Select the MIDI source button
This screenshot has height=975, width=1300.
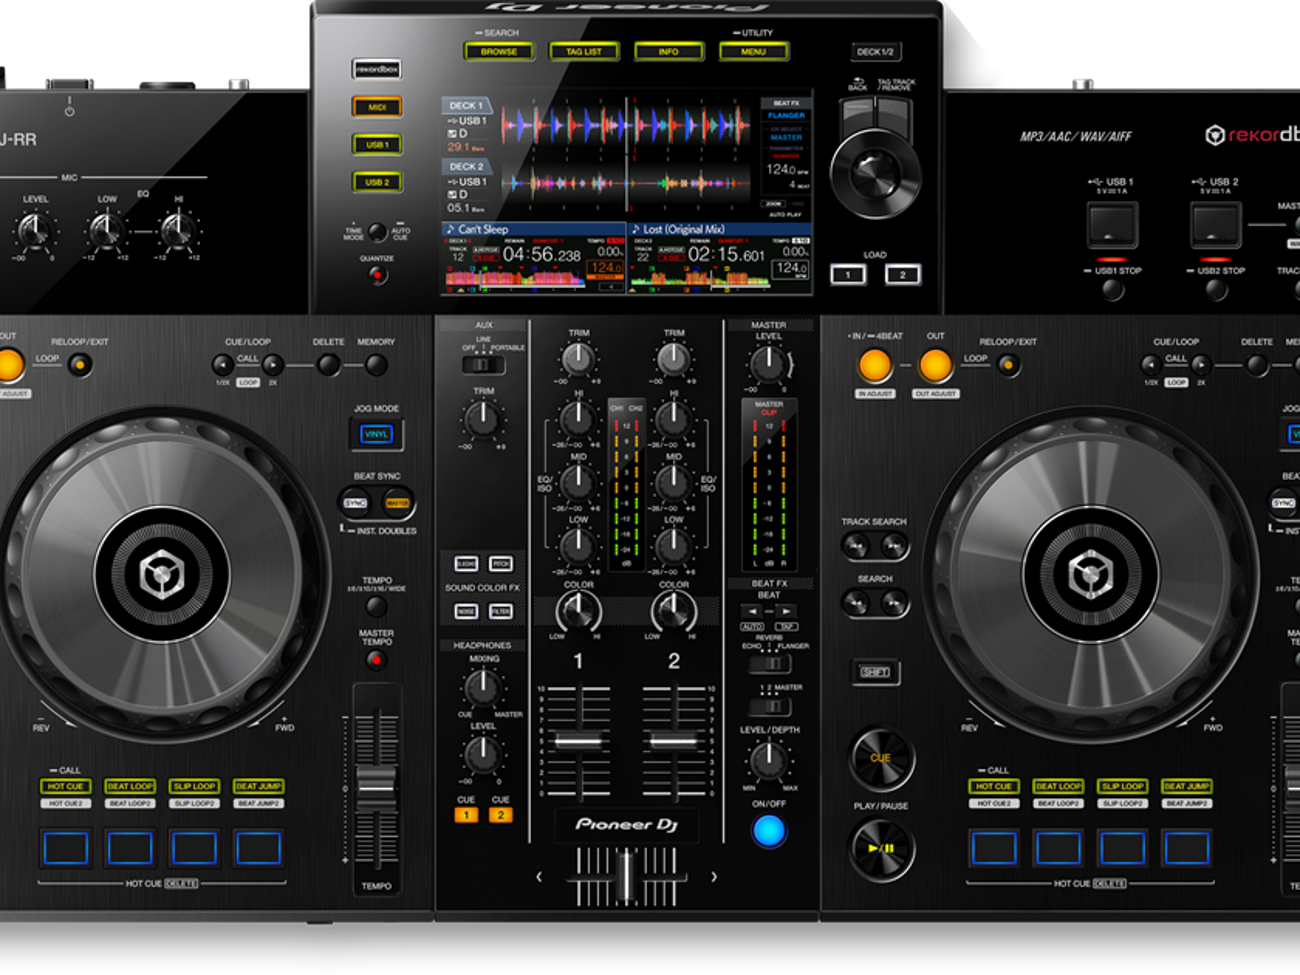[x=377, y=107]
